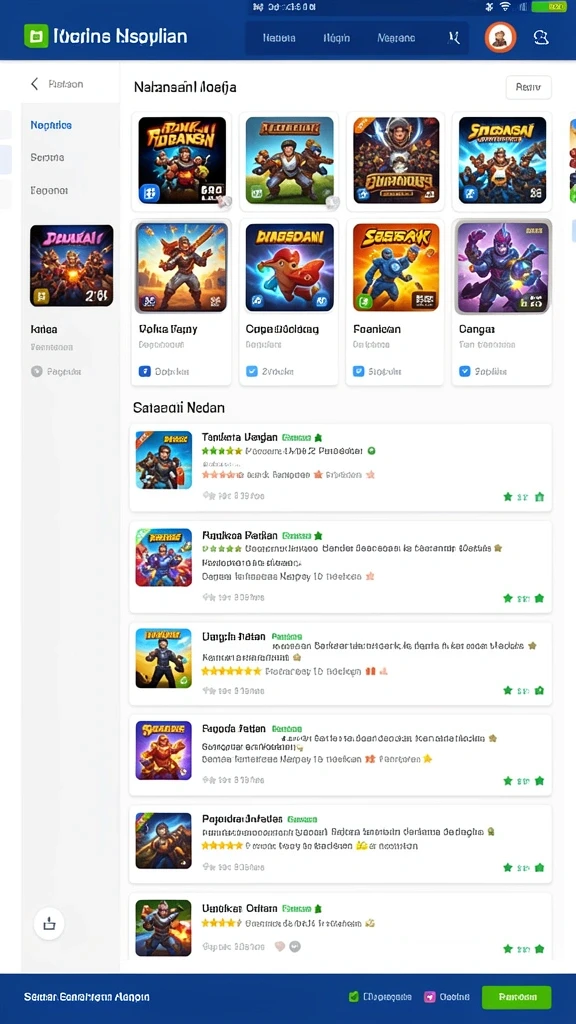This screenshot has width=576, height=1024.
Task: Toggle the checkbox under Cangaz card
Action: (x=464, y=372)
